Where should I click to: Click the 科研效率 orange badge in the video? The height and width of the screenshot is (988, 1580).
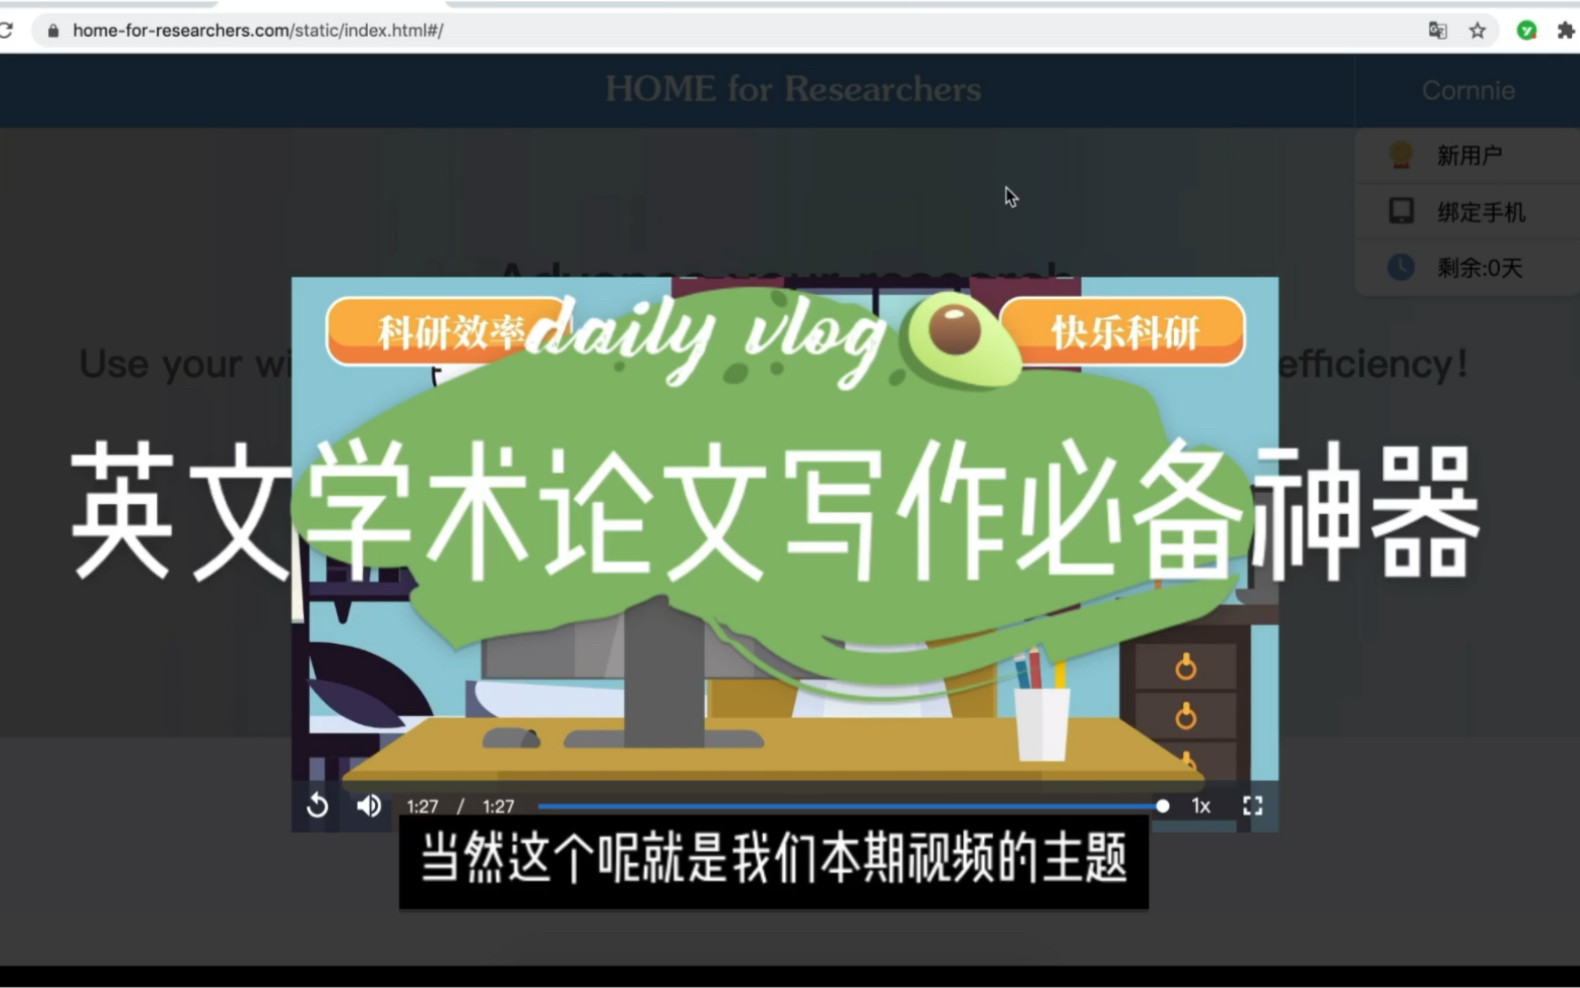pos(448,332)
